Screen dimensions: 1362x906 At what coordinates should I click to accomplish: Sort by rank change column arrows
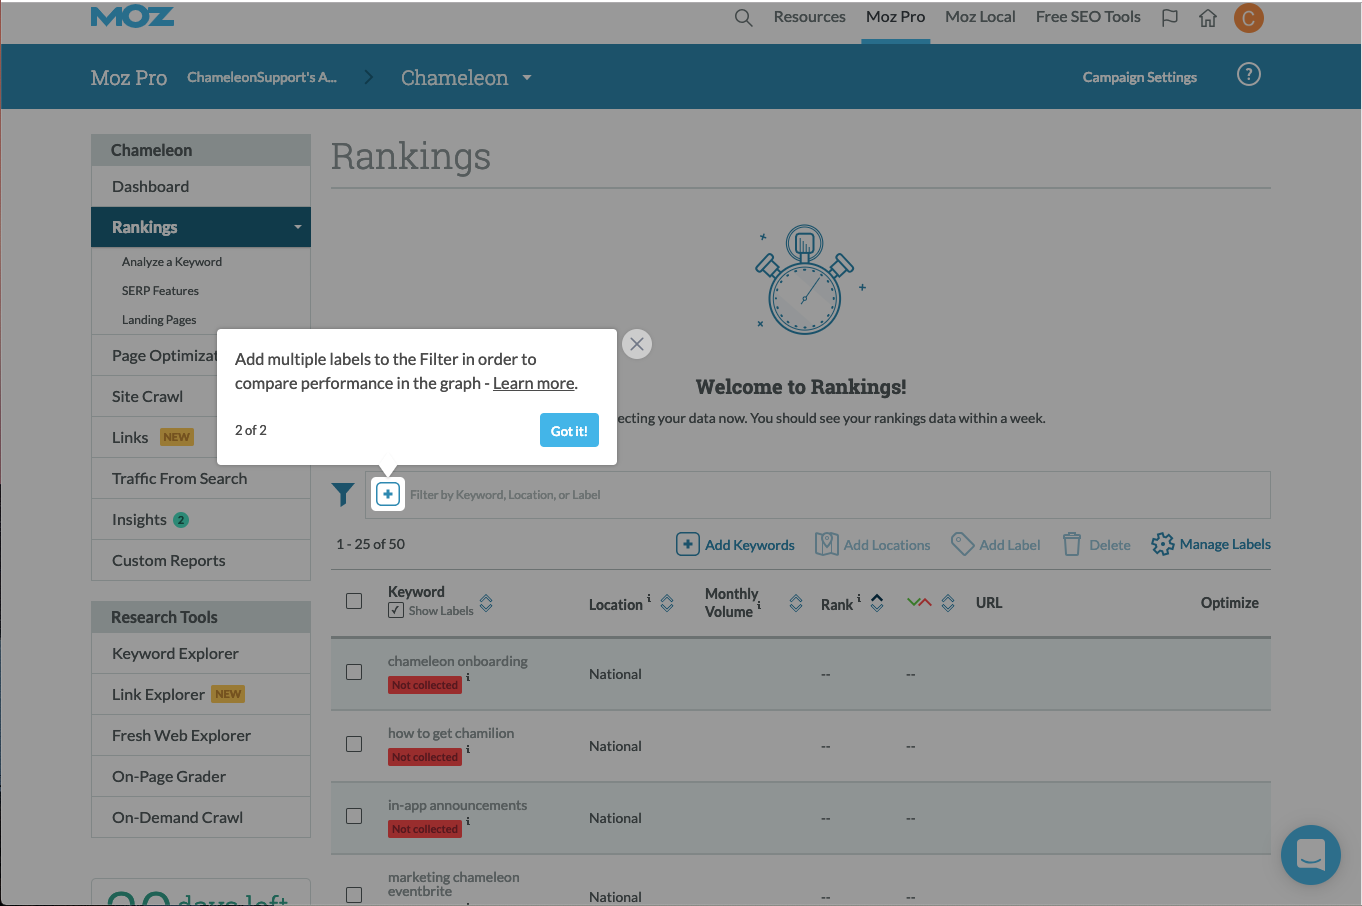click(x=948, y=603)
